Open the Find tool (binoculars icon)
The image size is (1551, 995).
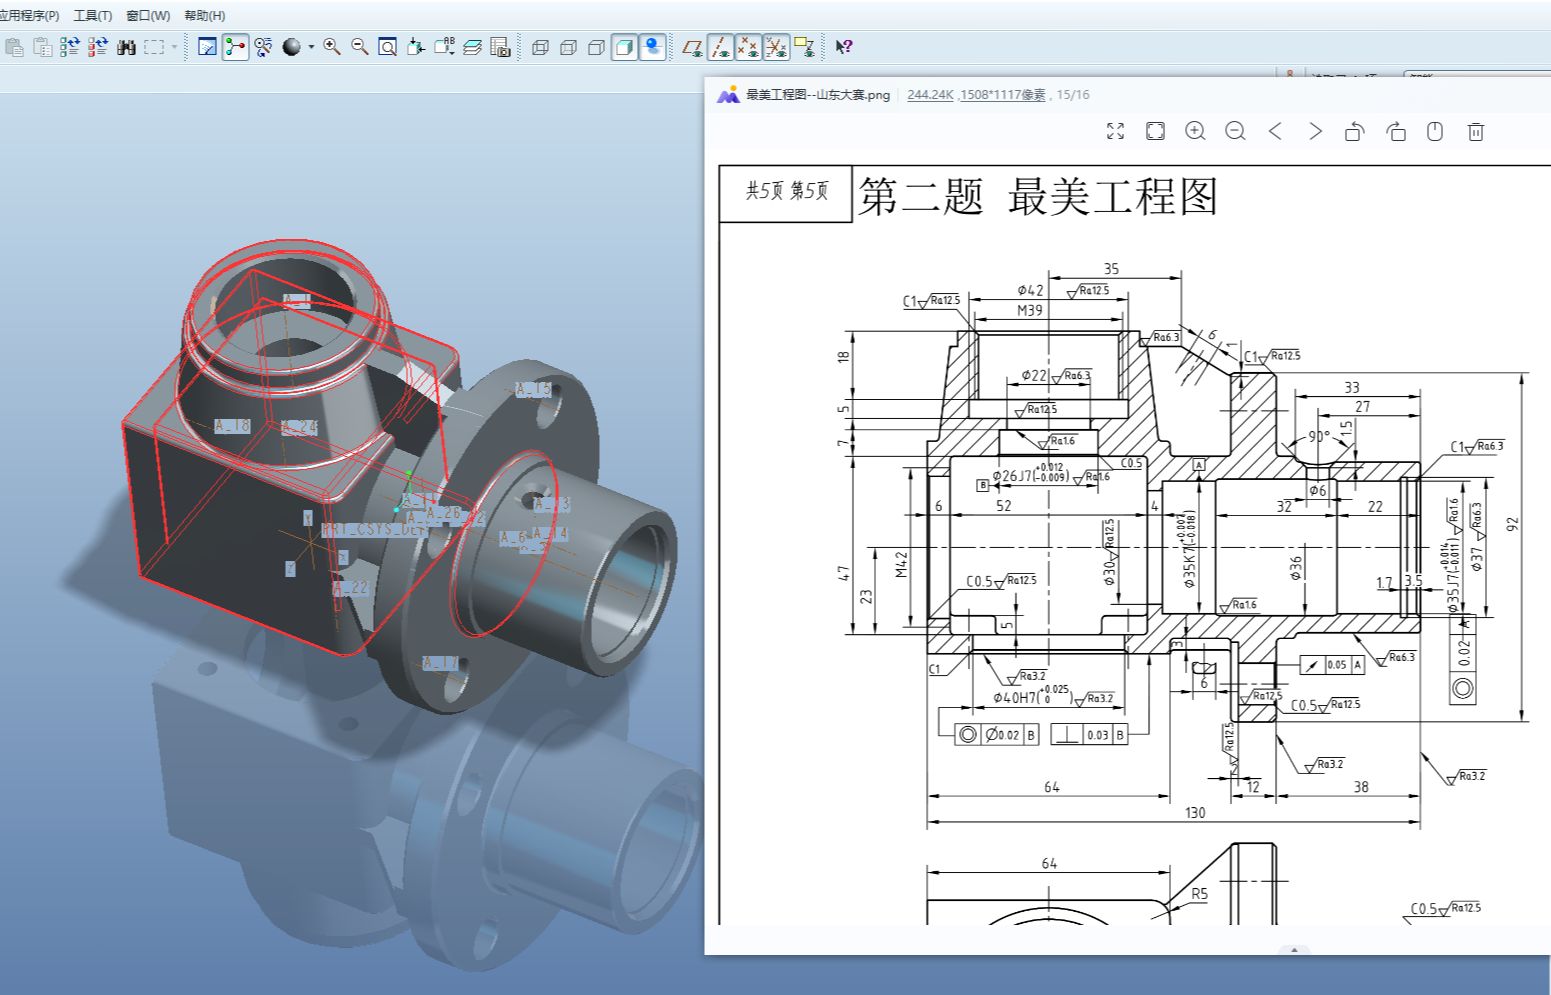(x=126, y=47)
